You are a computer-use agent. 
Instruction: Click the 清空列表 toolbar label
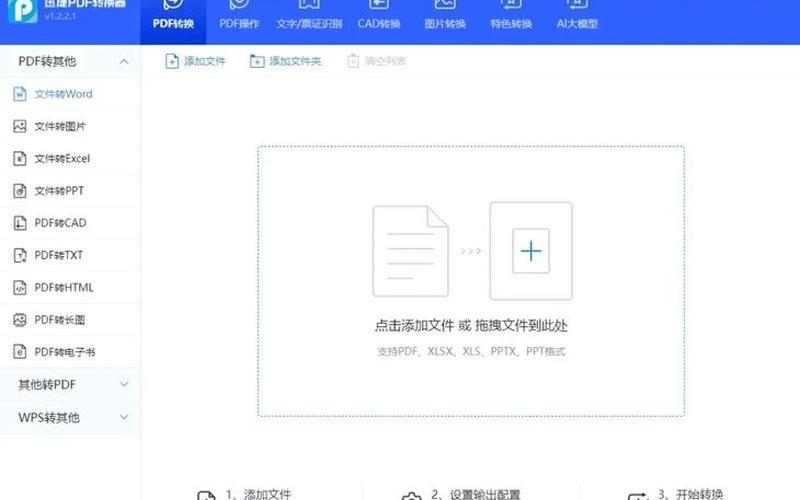click(385, 61)
